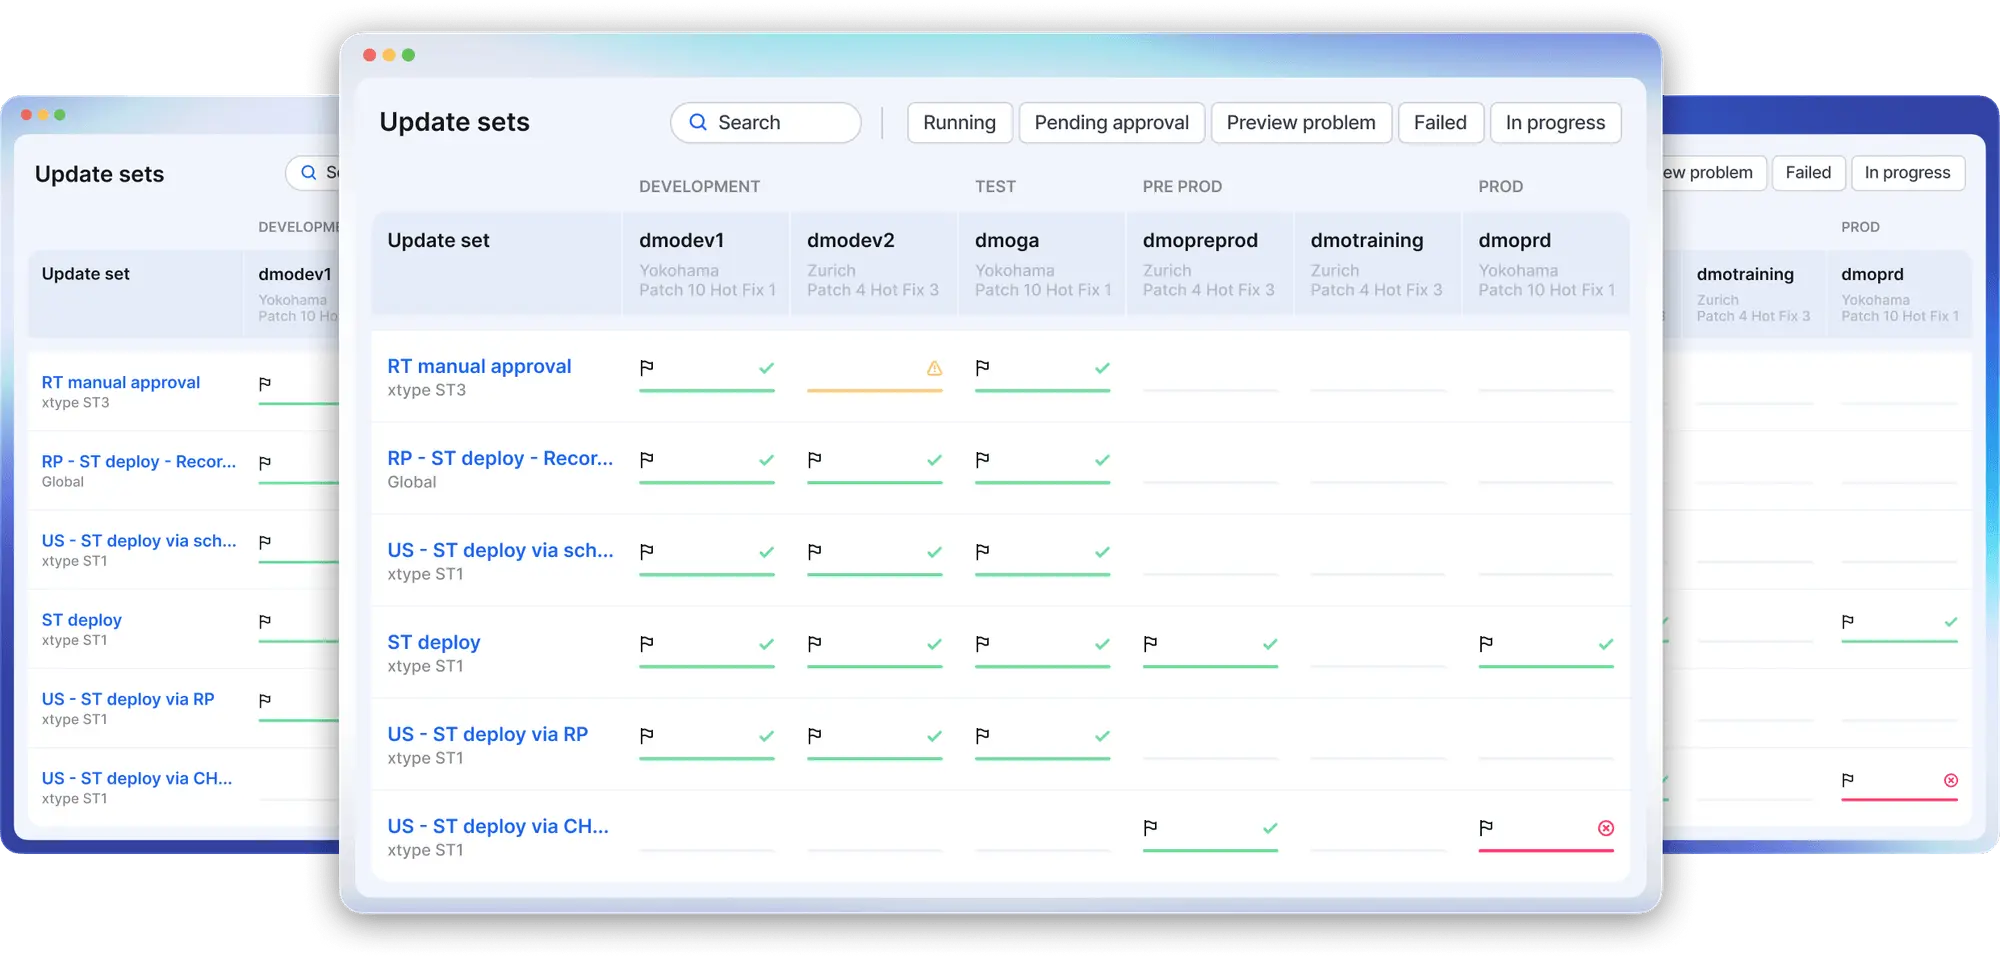
Task: Click flag for ST deploy in dmoprd, front window
Action: (1487, 644)
